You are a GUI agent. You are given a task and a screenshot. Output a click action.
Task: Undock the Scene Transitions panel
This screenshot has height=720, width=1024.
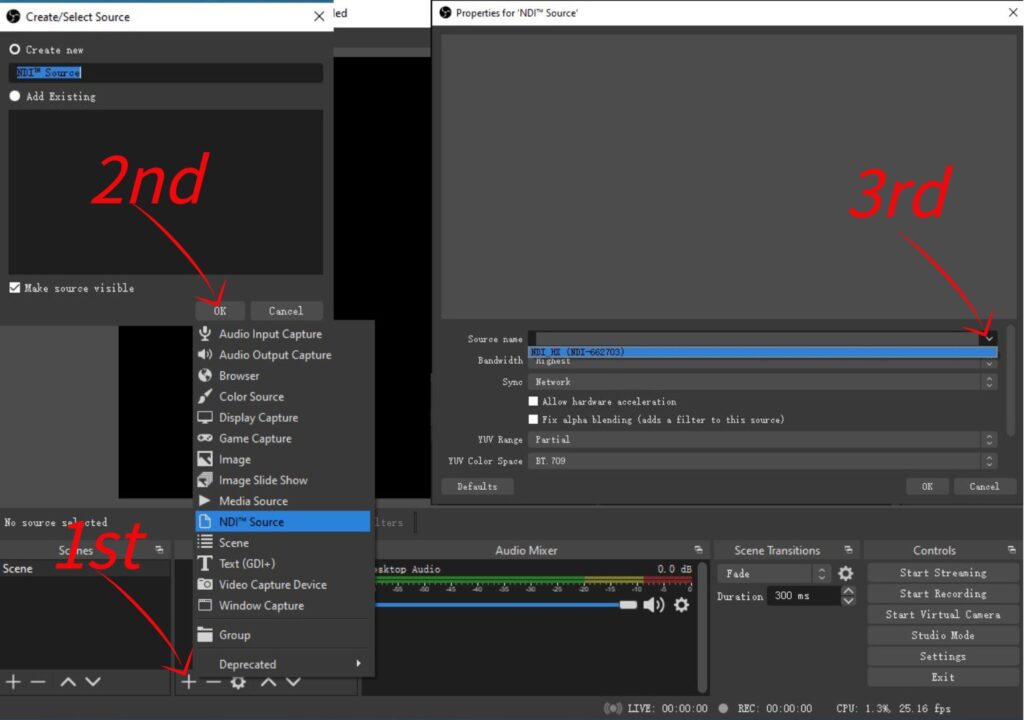point(848,549)
